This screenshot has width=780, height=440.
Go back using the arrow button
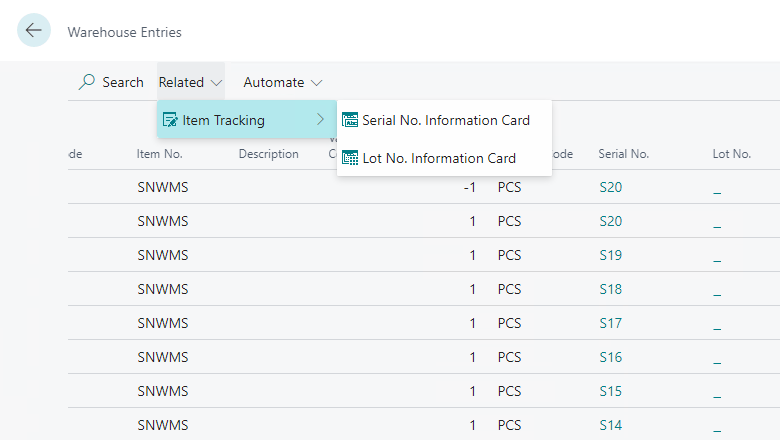34,30
